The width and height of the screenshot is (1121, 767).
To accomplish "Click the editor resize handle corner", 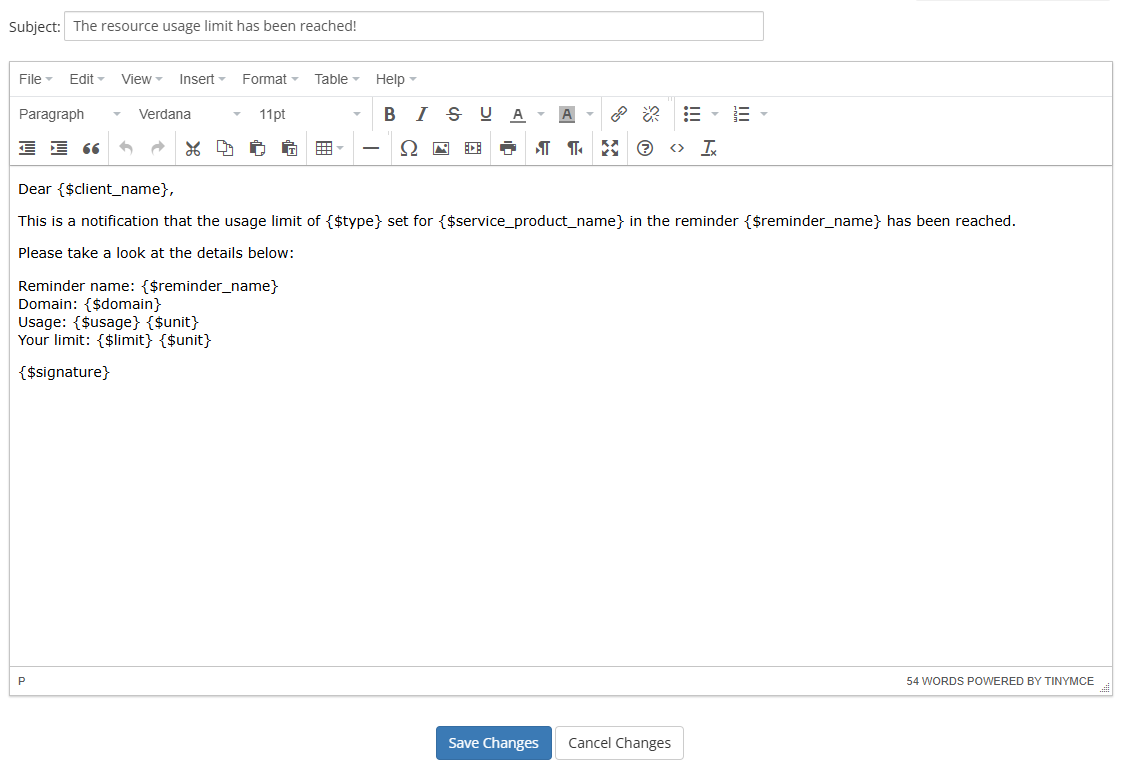I will [x=1105, y=687].
